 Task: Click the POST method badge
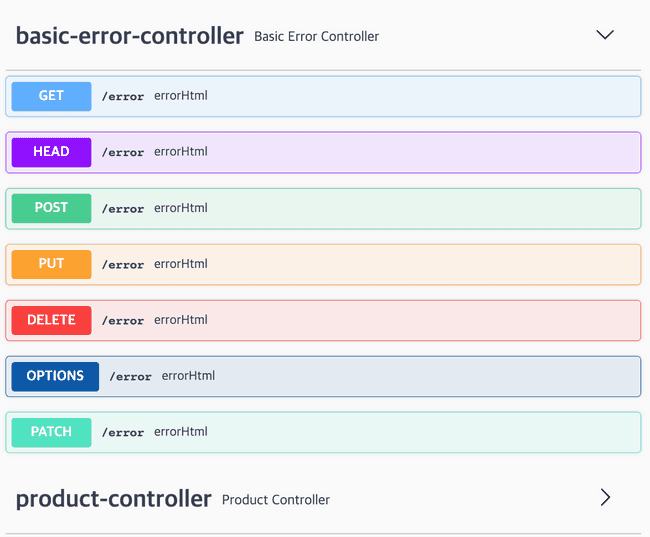pos(51,208)
